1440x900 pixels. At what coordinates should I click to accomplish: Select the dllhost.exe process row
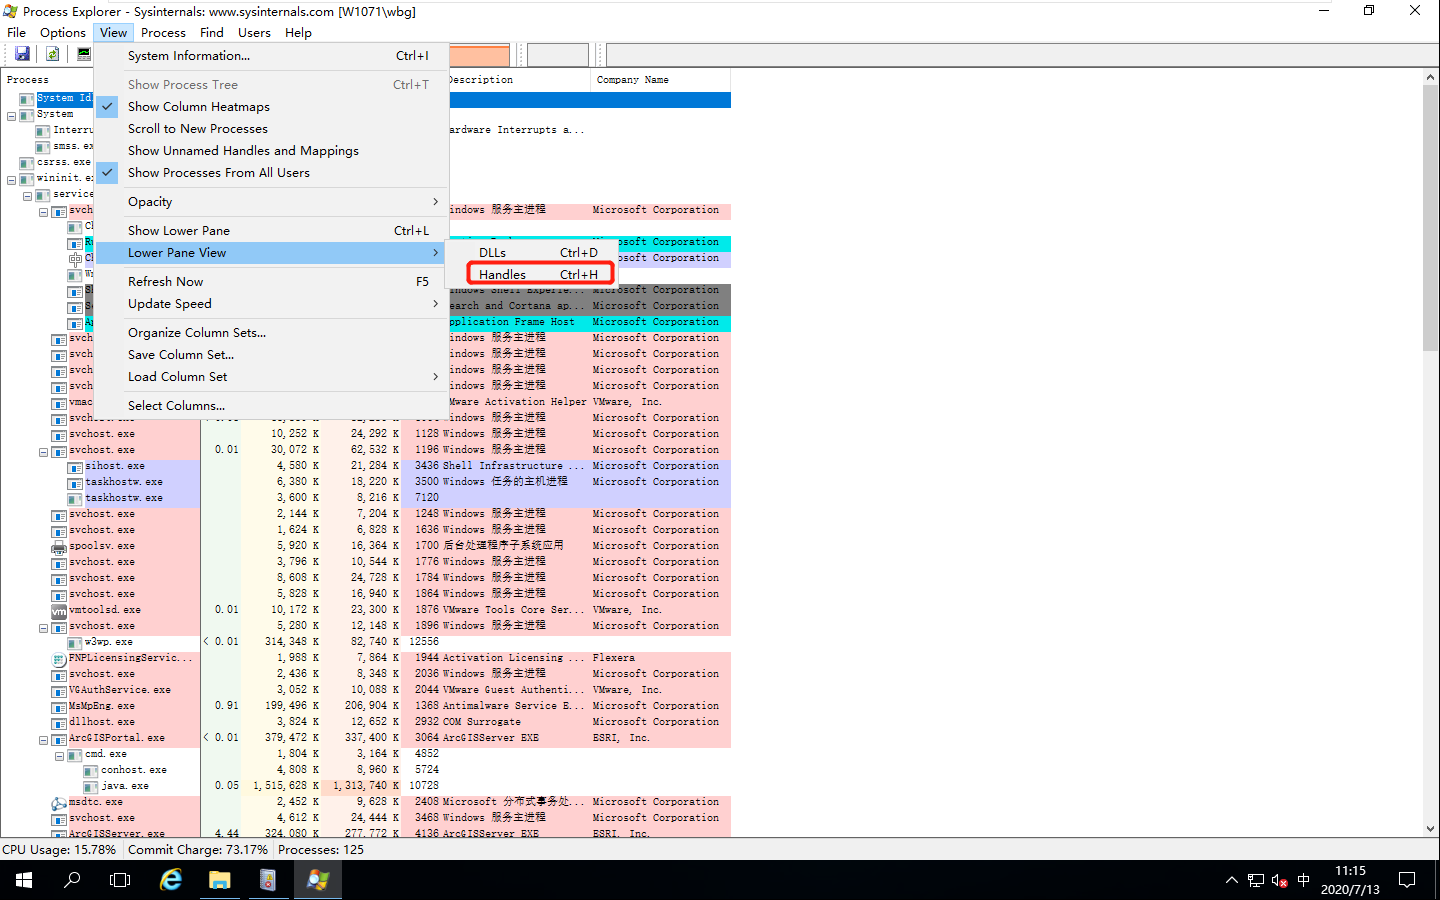pyautogui.click(x=365, y=722)
